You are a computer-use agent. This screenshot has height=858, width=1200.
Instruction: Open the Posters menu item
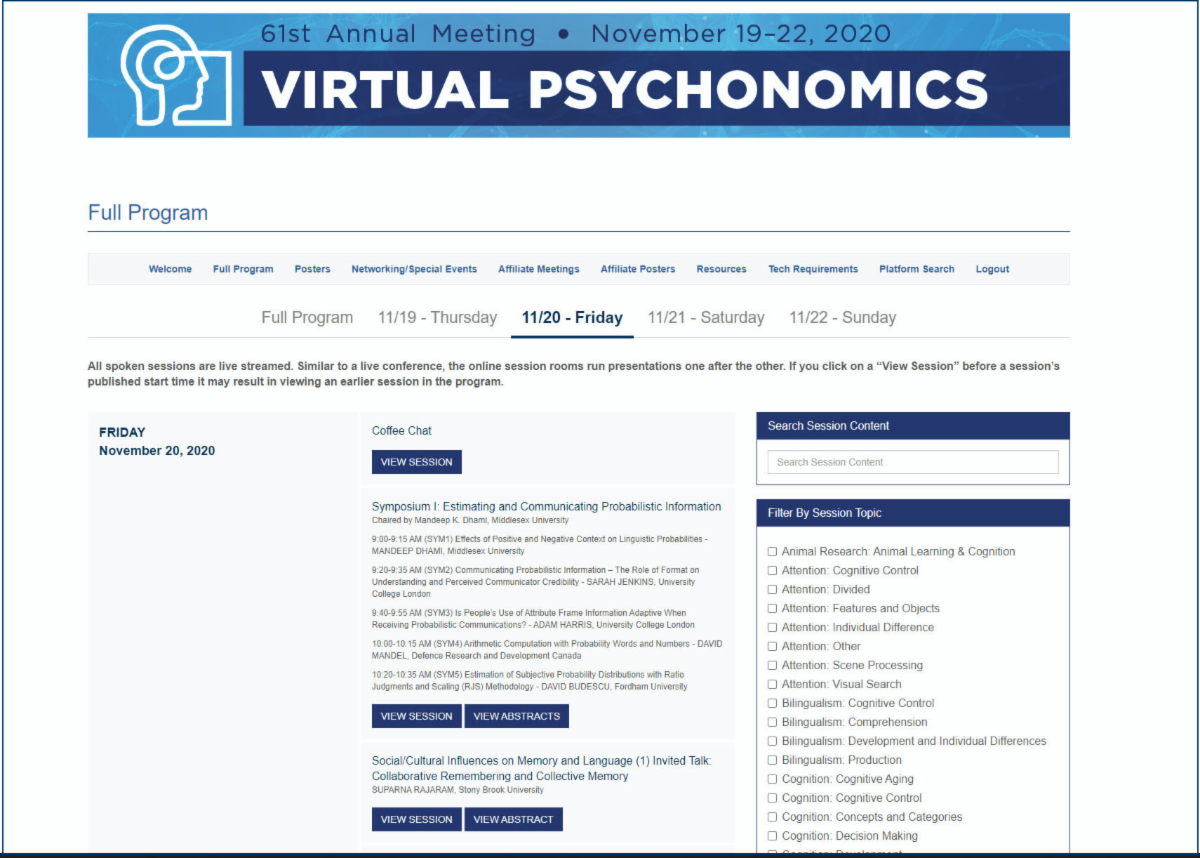[312, 269]
